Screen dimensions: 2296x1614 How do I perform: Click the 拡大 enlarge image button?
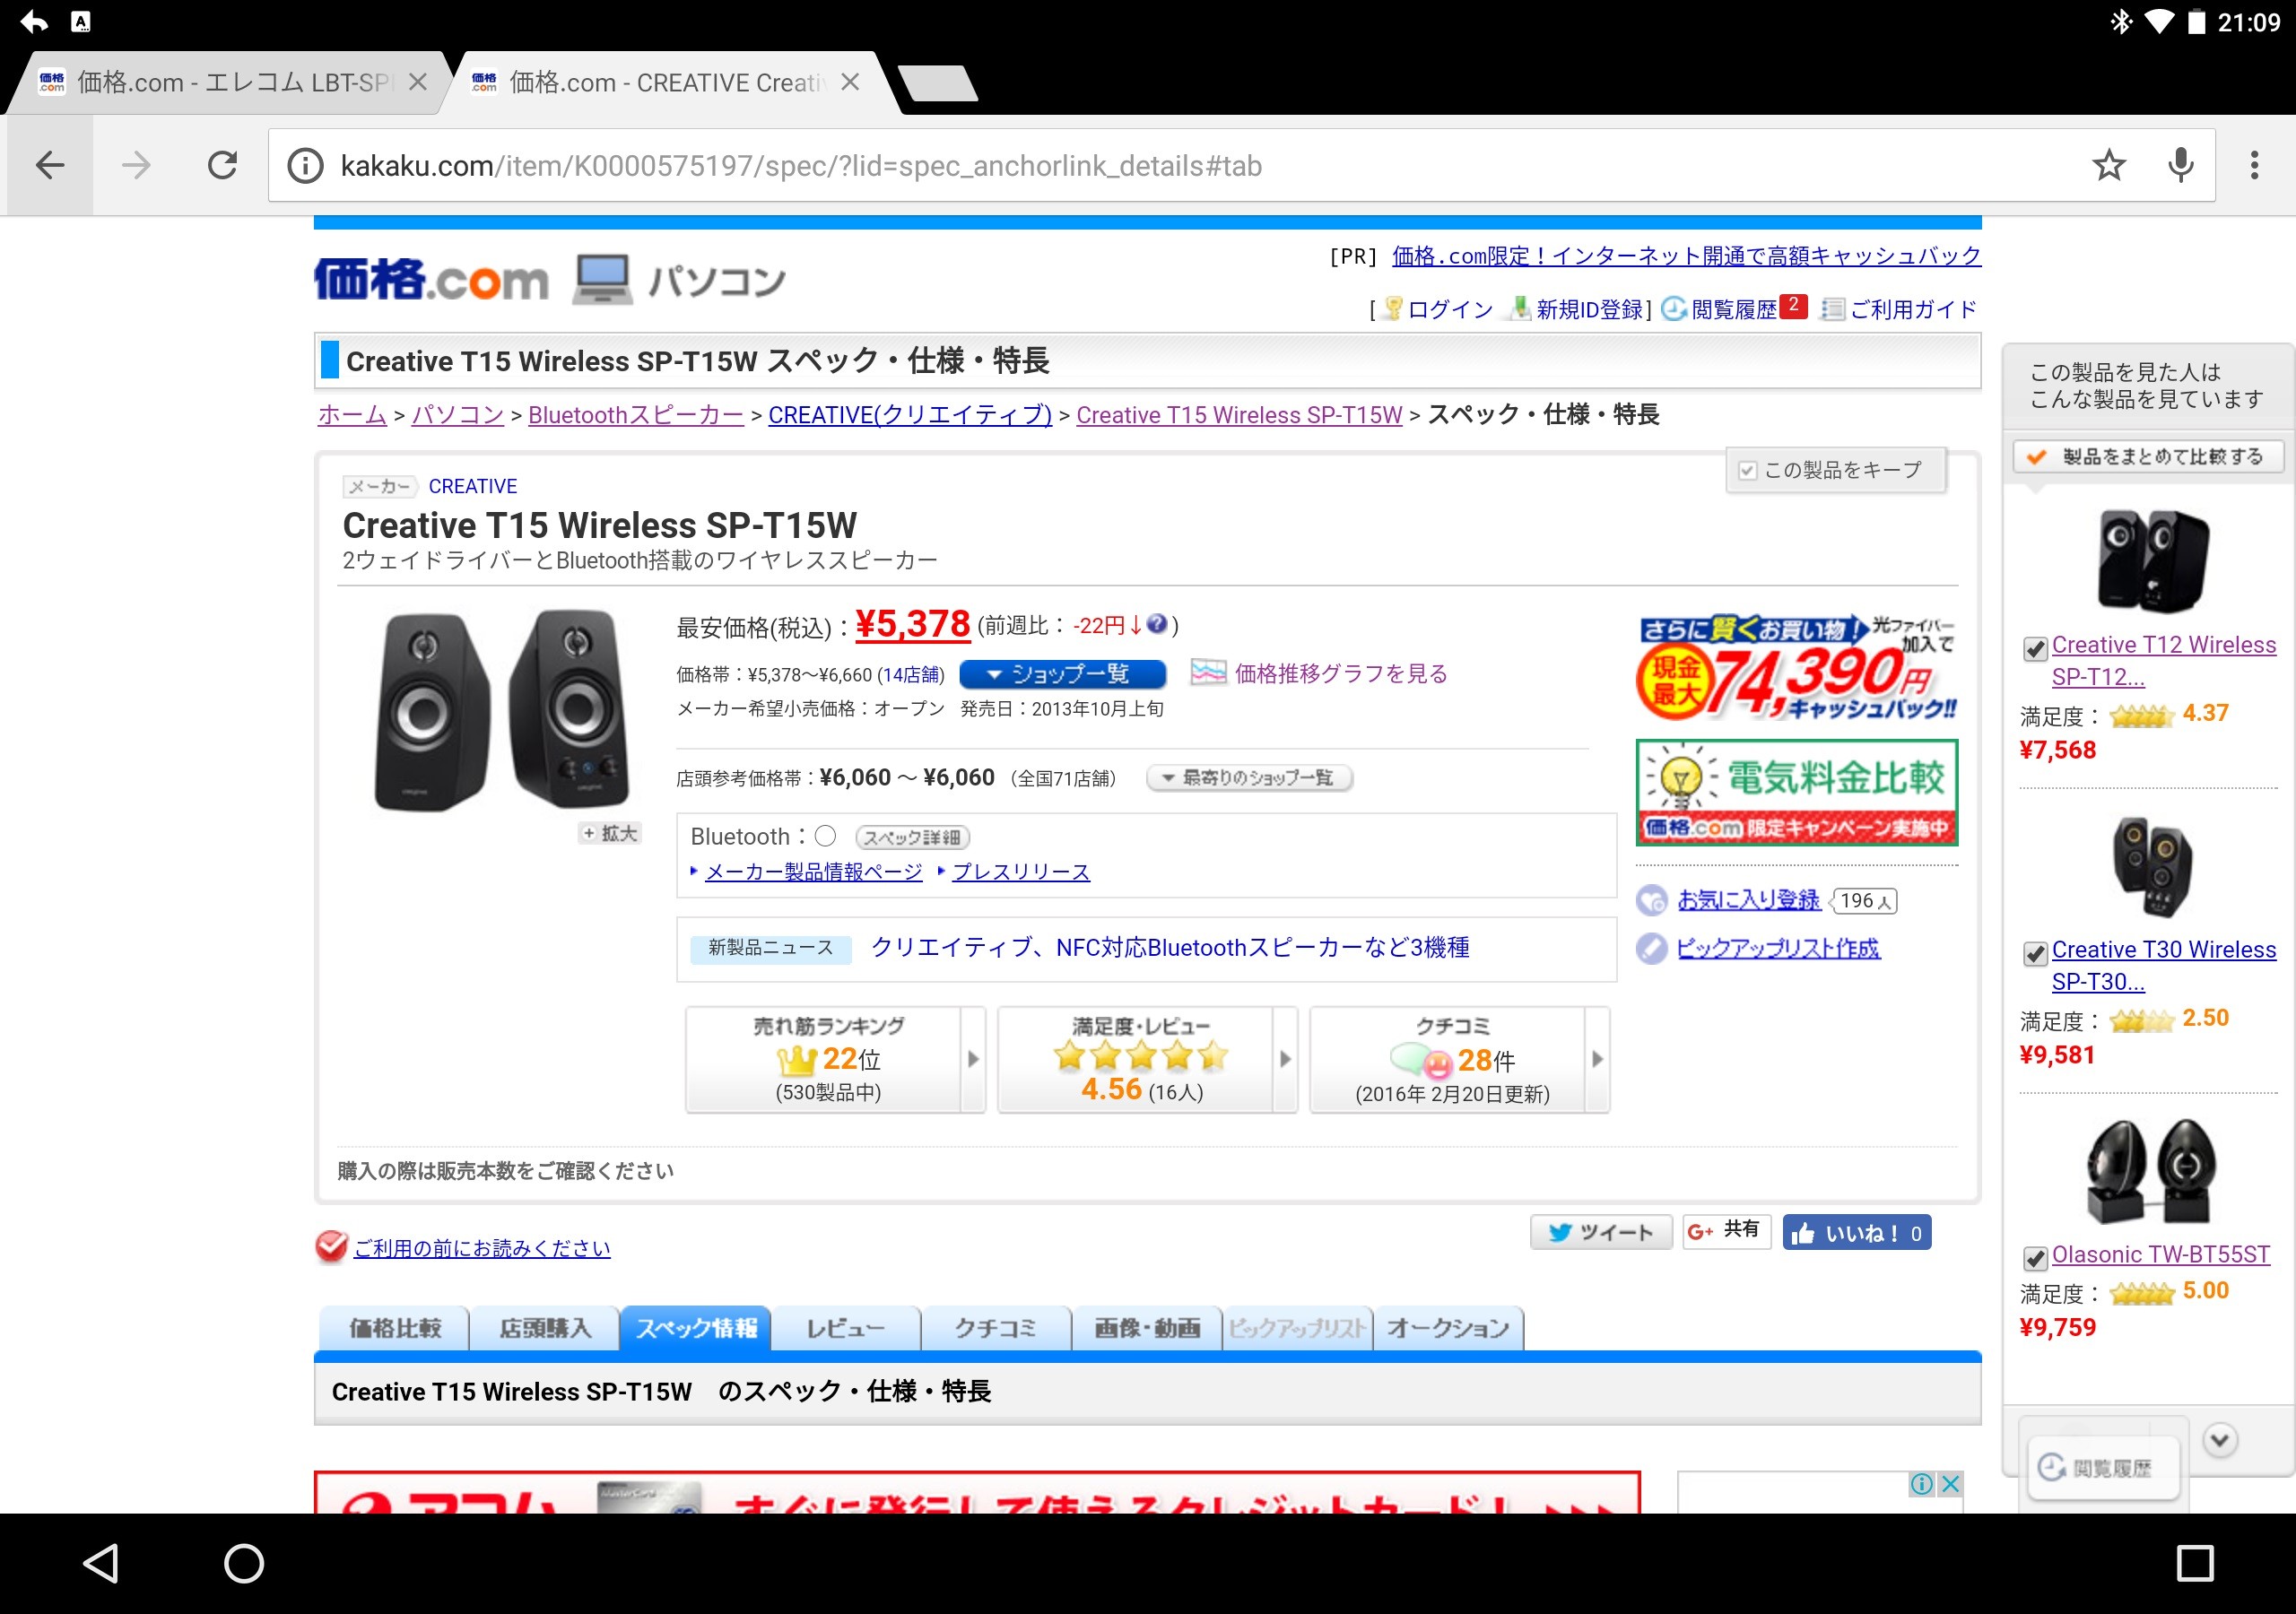[x=610, y=833]
